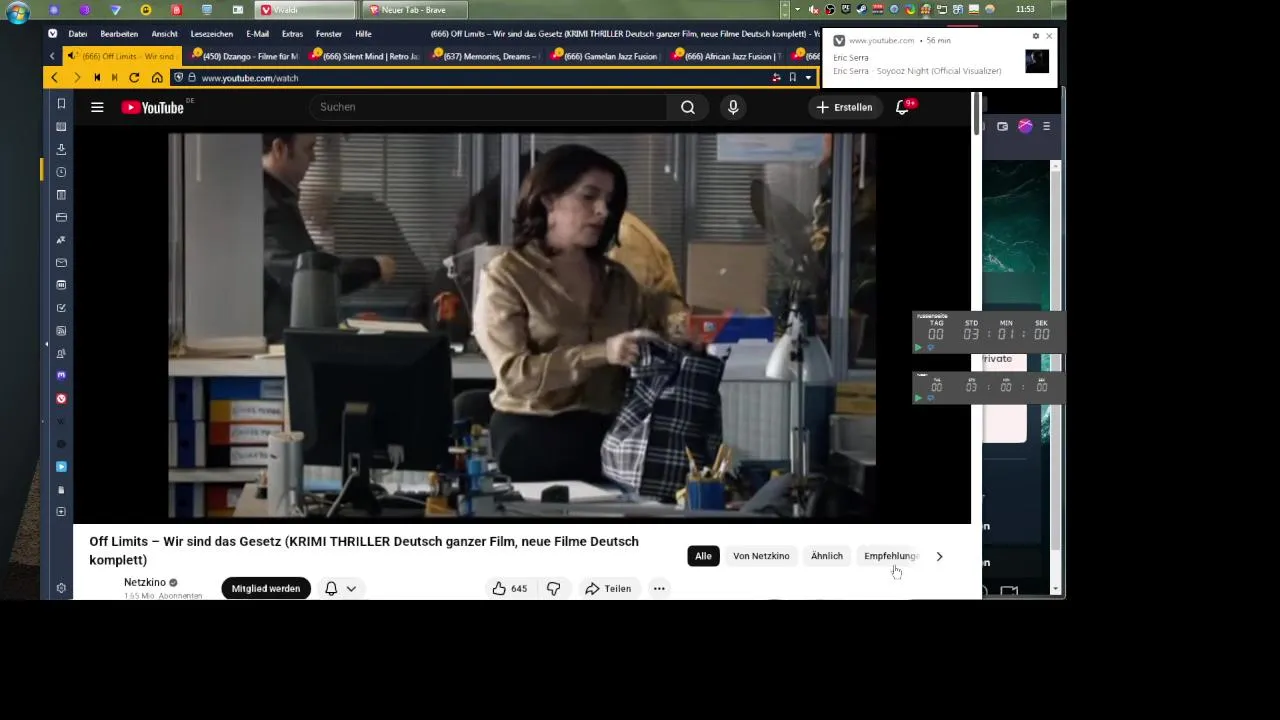Open address bar dropdown arrow
Image resolution: width=1280 pixels, height=720 pixels.
[808, 78]
